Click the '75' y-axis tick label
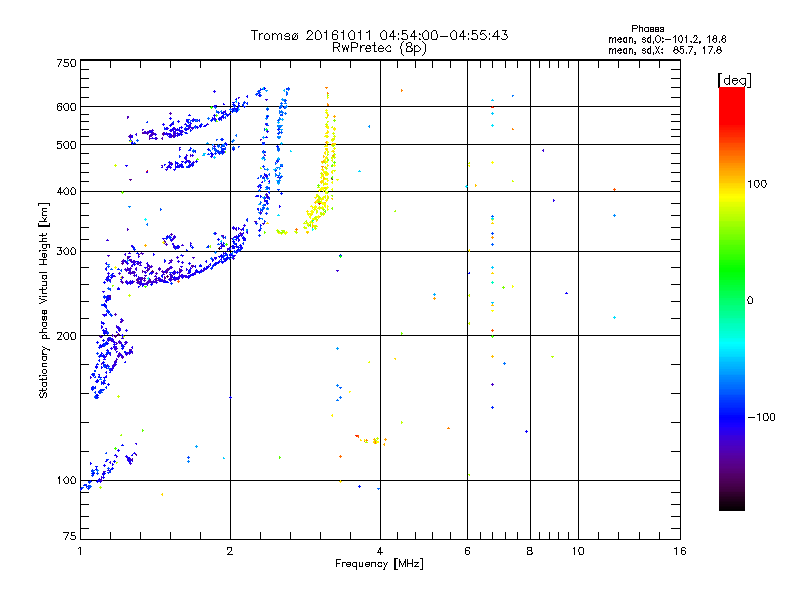The width and height of the screenshot is (800, 600). pos(70,536)
